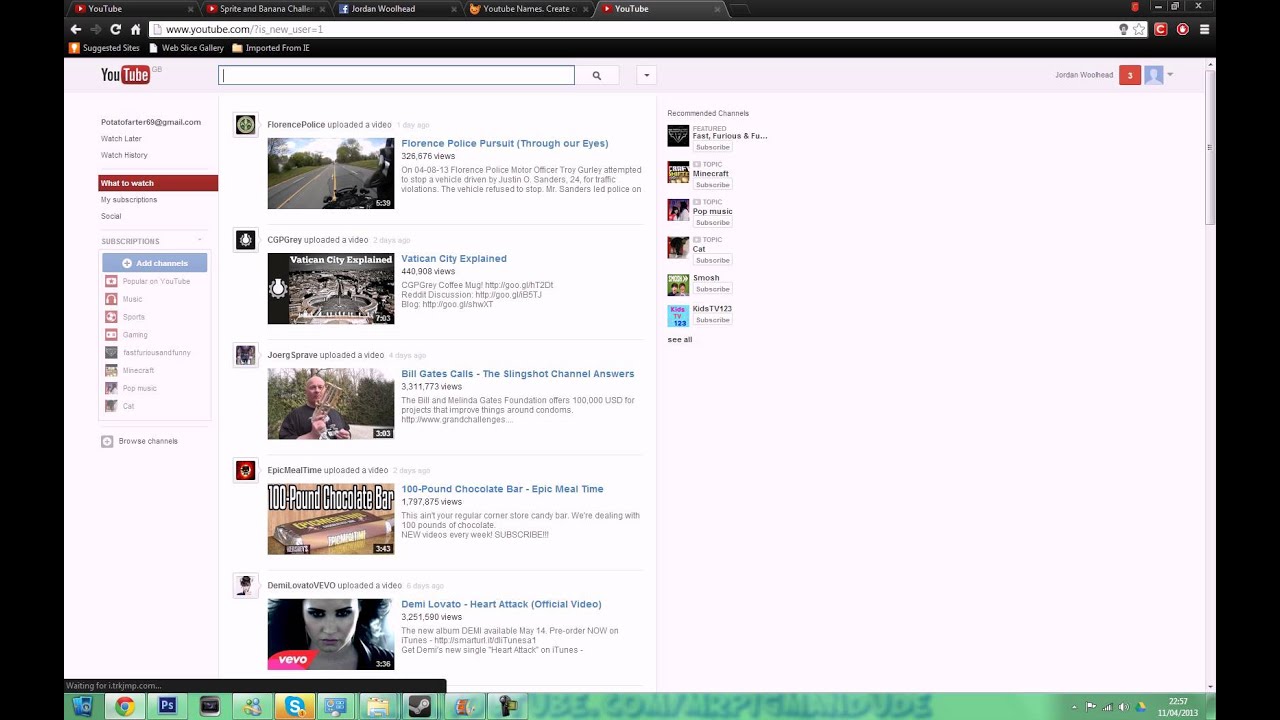The width and height of the screenshot is (1280, 720).
Task: Open My subscriptions in sidebar
Action: click(x=129, y=200)
